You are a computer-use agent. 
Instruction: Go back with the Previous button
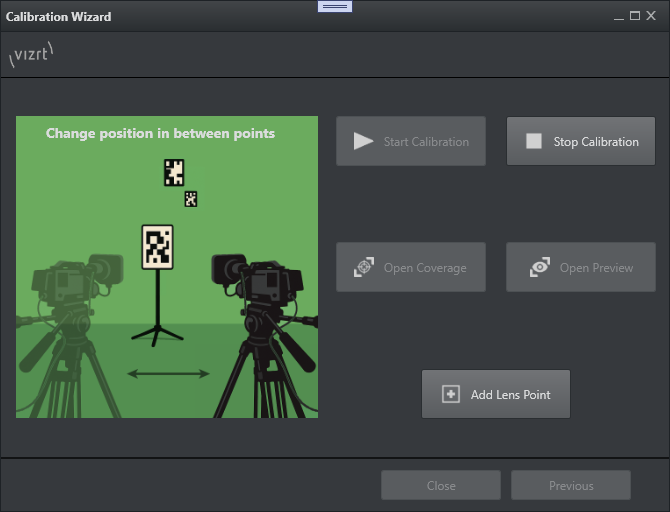[571, 486]
